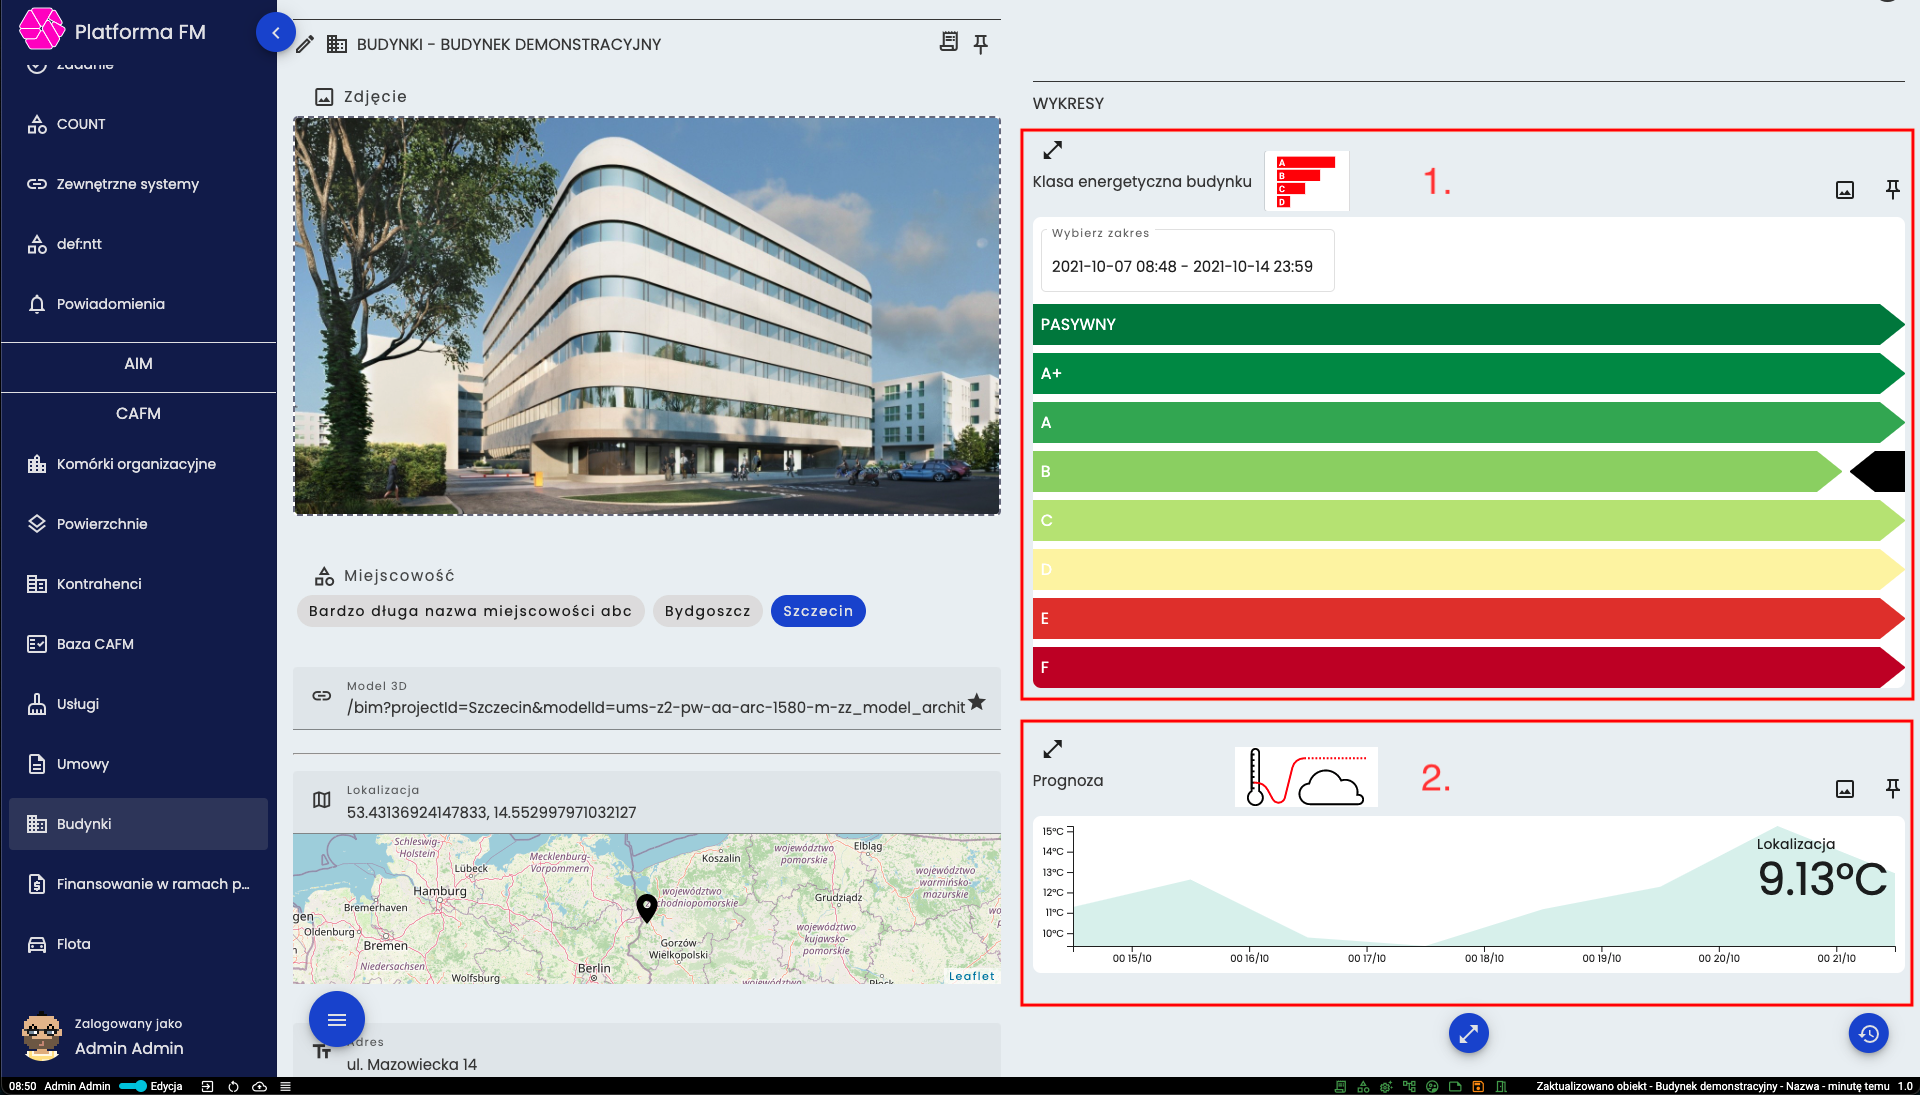
Task: Click the blue history round button
Action: click(x=1868, y=1033)
